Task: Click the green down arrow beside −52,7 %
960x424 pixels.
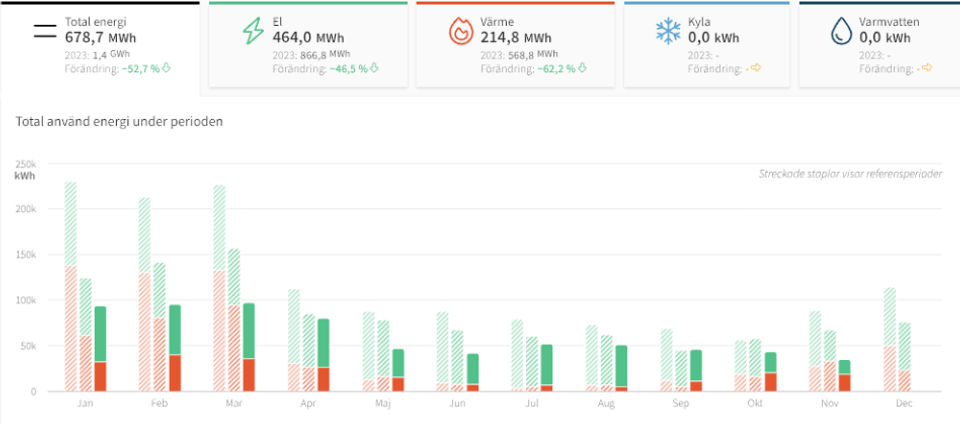Action: click(165, 69)
